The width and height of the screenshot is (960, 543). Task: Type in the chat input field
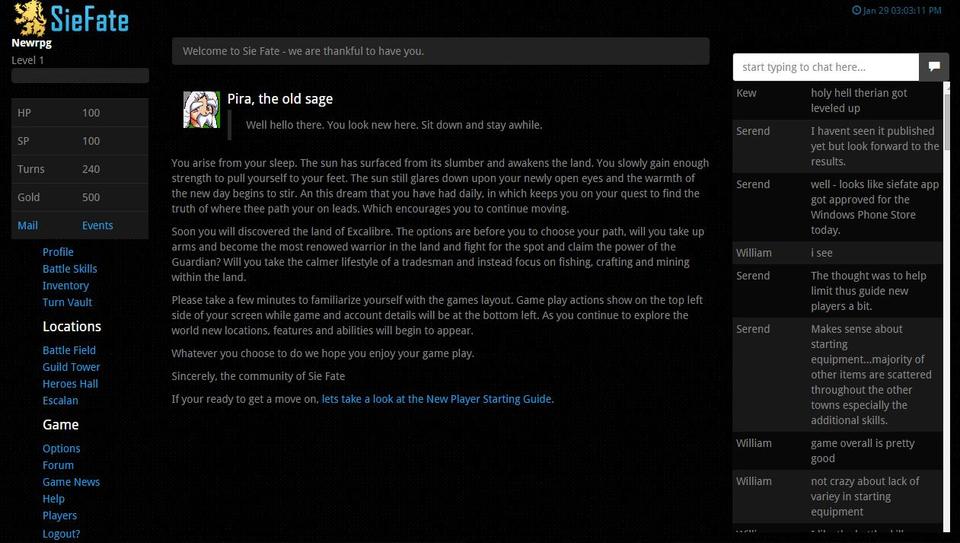tap(826, 67)
